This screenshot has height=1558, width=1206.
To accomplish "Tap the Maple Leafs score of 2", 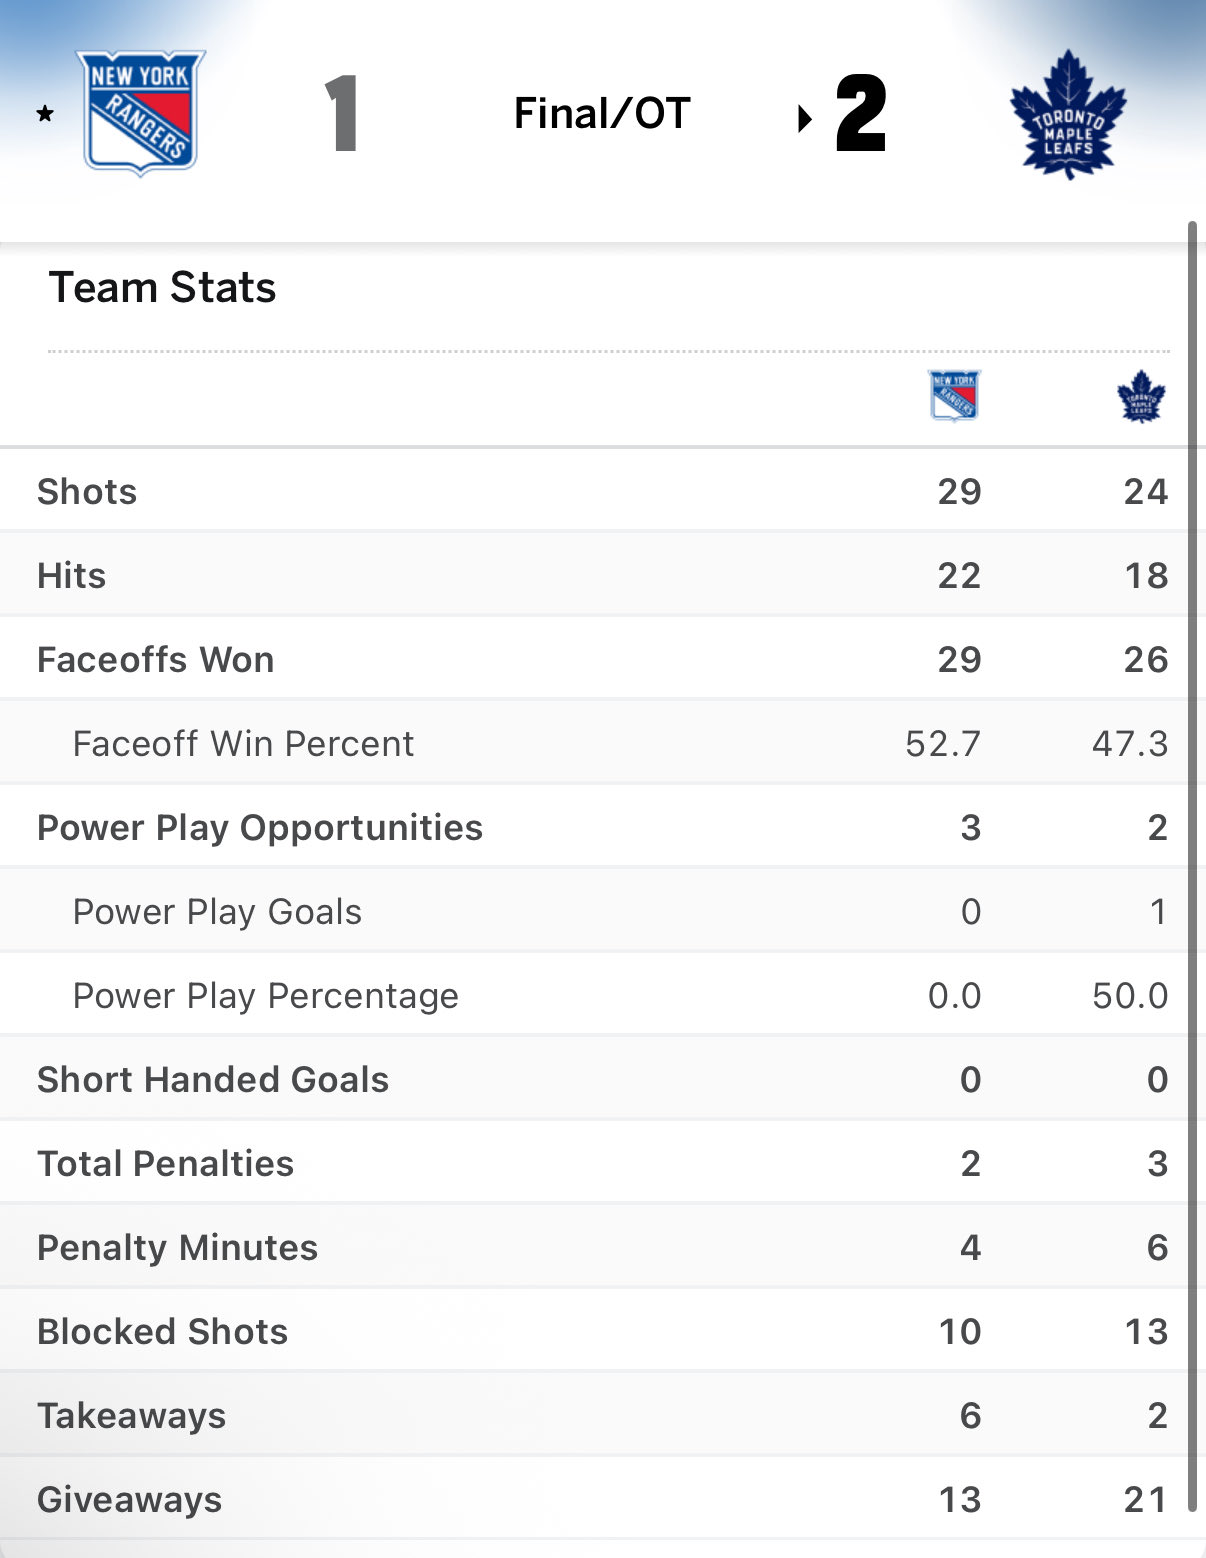I will (861, 114).
